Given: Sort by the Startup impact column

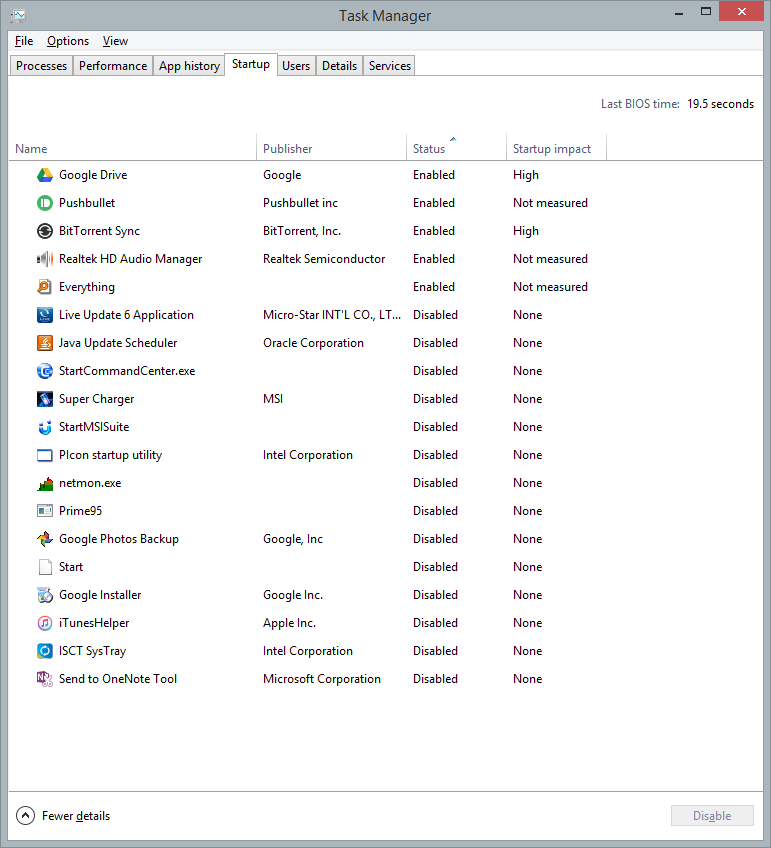Looking at the screenshot, I should click(552, 149).
